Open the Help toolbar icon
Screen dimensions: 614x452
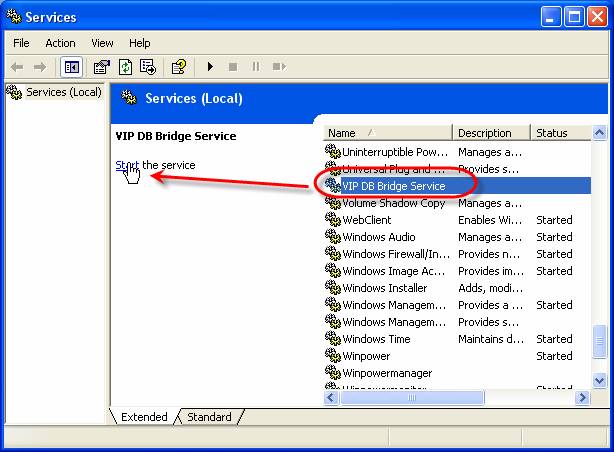point(179,67)
